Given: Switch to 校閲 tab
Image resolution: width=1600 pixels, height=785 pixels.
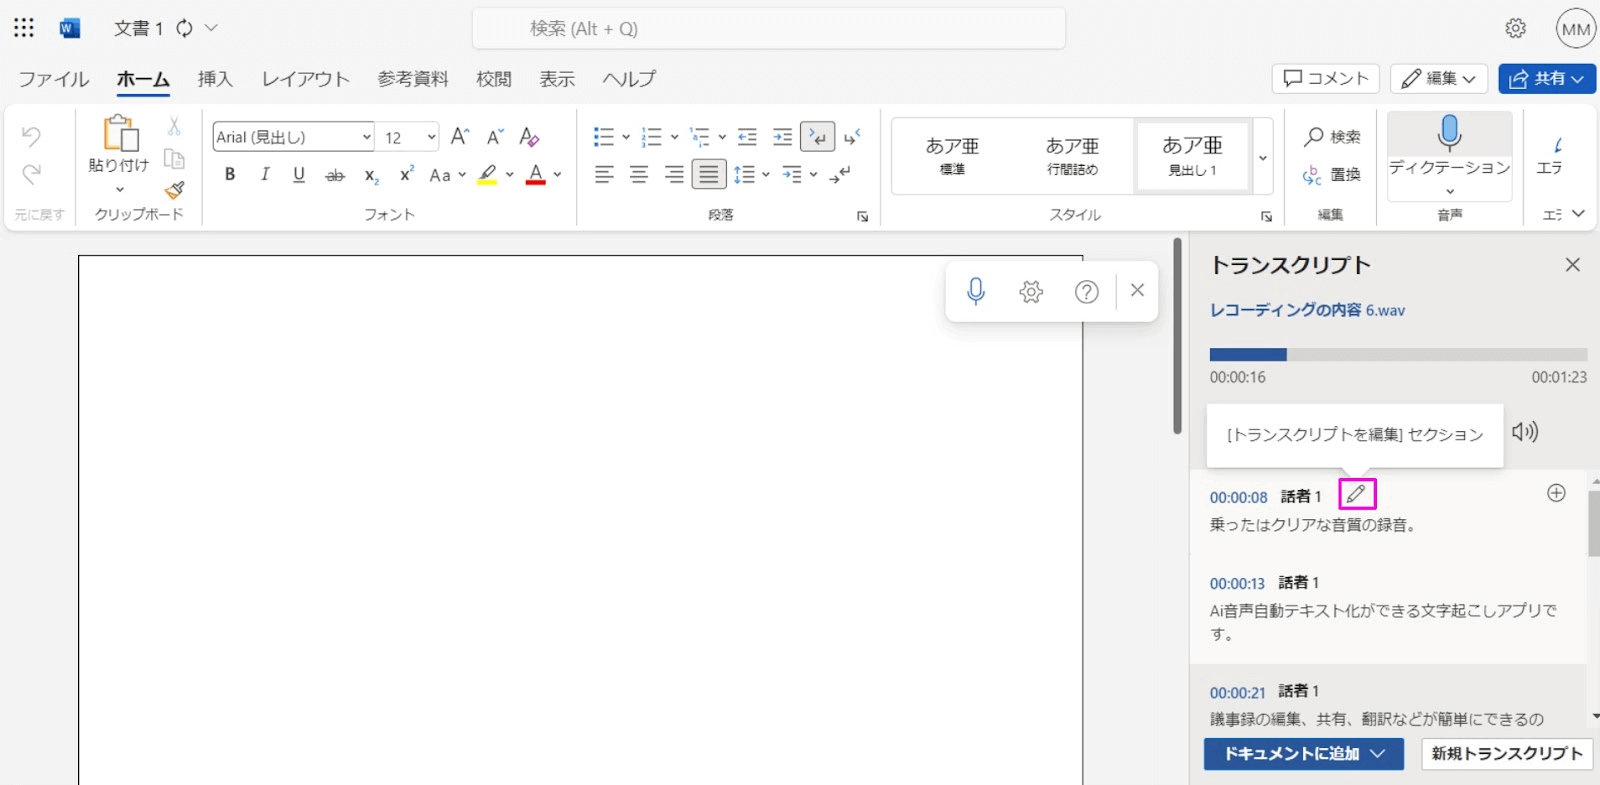Looking at the screenshot, I should (494, 79).
